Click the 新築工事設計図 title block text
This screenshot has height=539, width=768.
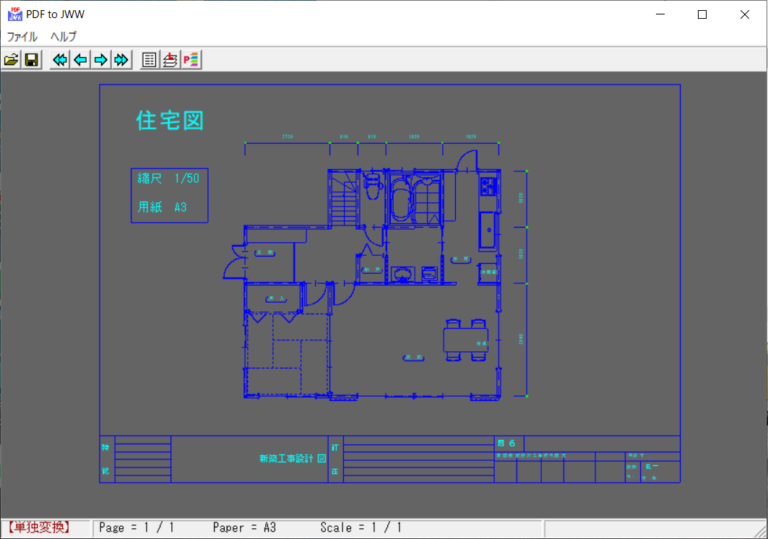pos(292,459)
